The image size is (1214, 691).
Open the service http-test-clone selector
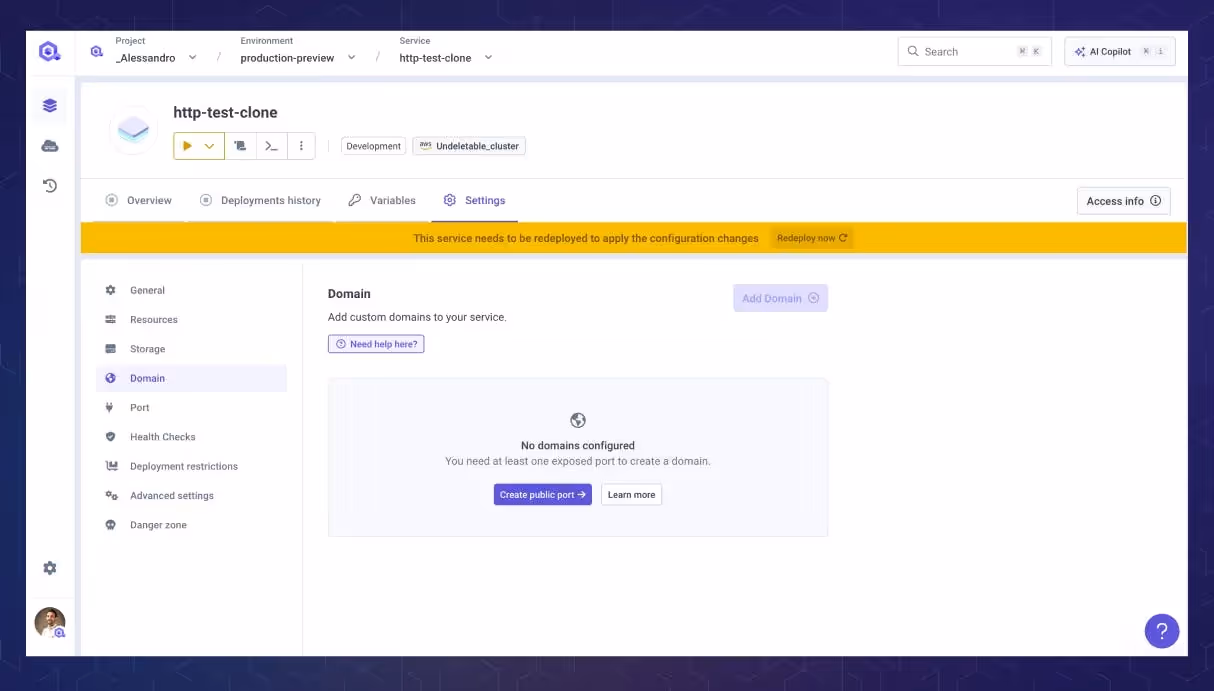pos(488,58)
